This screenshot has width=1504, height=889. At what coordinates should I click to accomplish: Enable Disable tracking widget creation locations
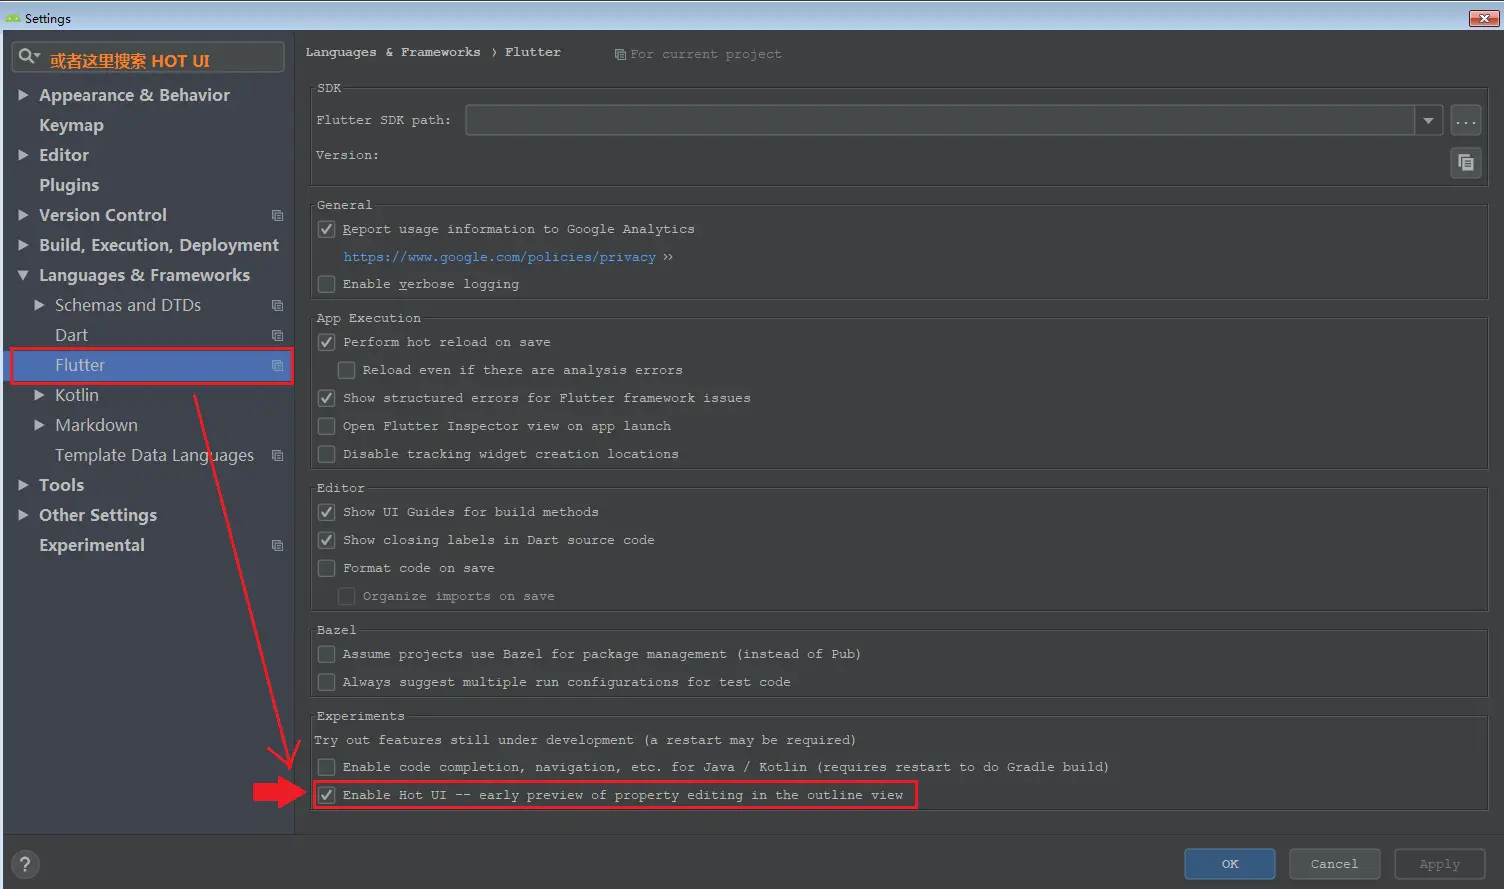(326, 454)
